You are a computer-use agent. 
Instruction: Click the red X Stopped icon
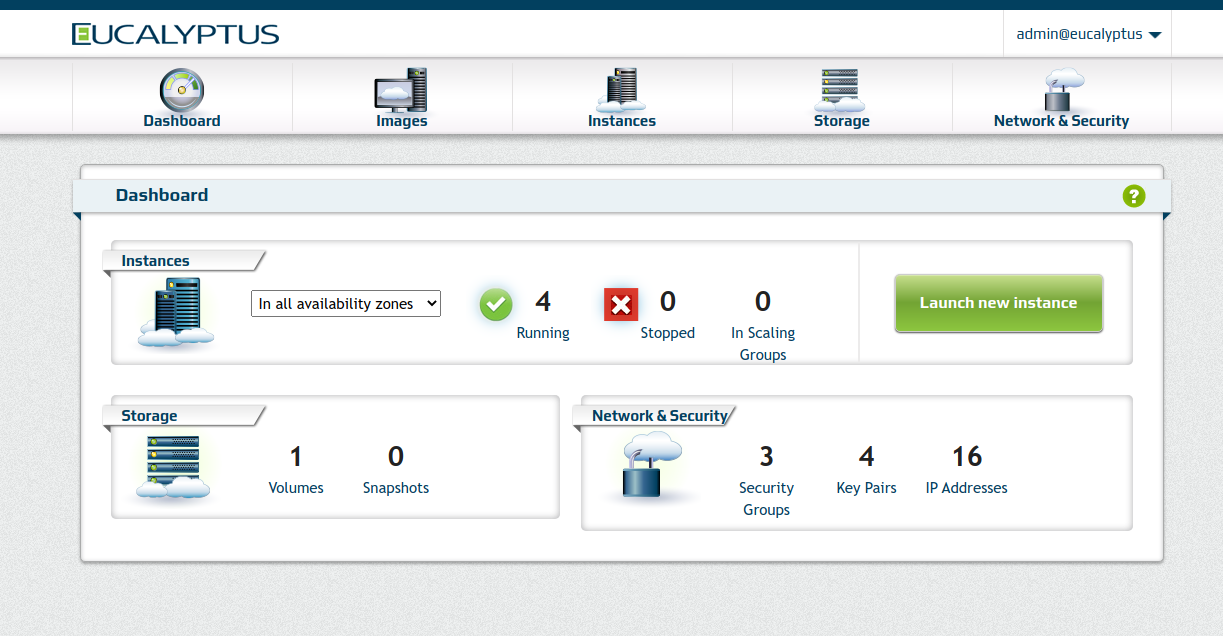(621, 304)
